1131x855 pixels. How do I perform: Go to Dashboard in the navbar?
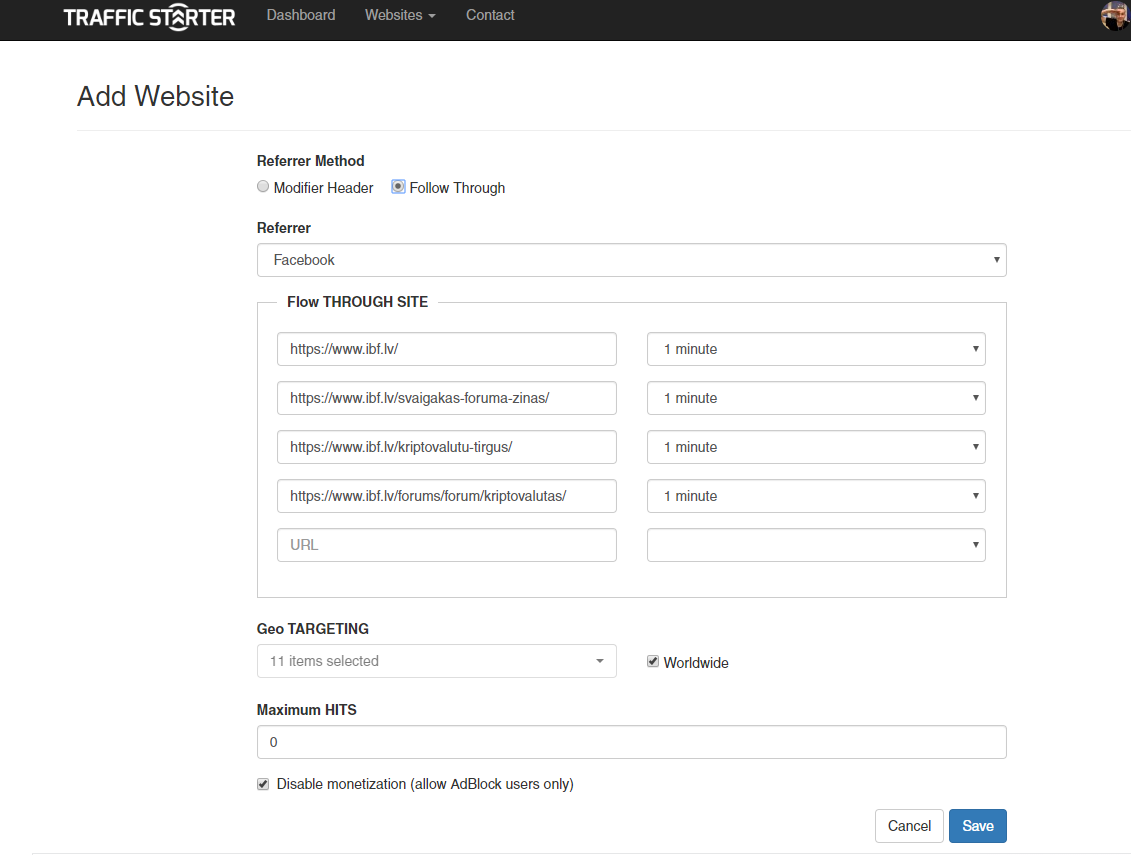301,15
